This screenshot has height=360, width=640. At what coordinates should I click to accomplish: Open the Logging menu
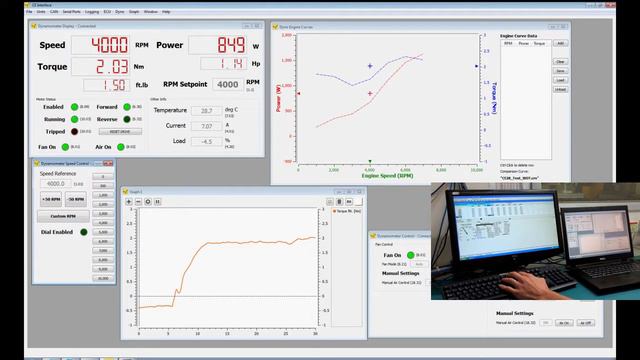click(92, 12)
